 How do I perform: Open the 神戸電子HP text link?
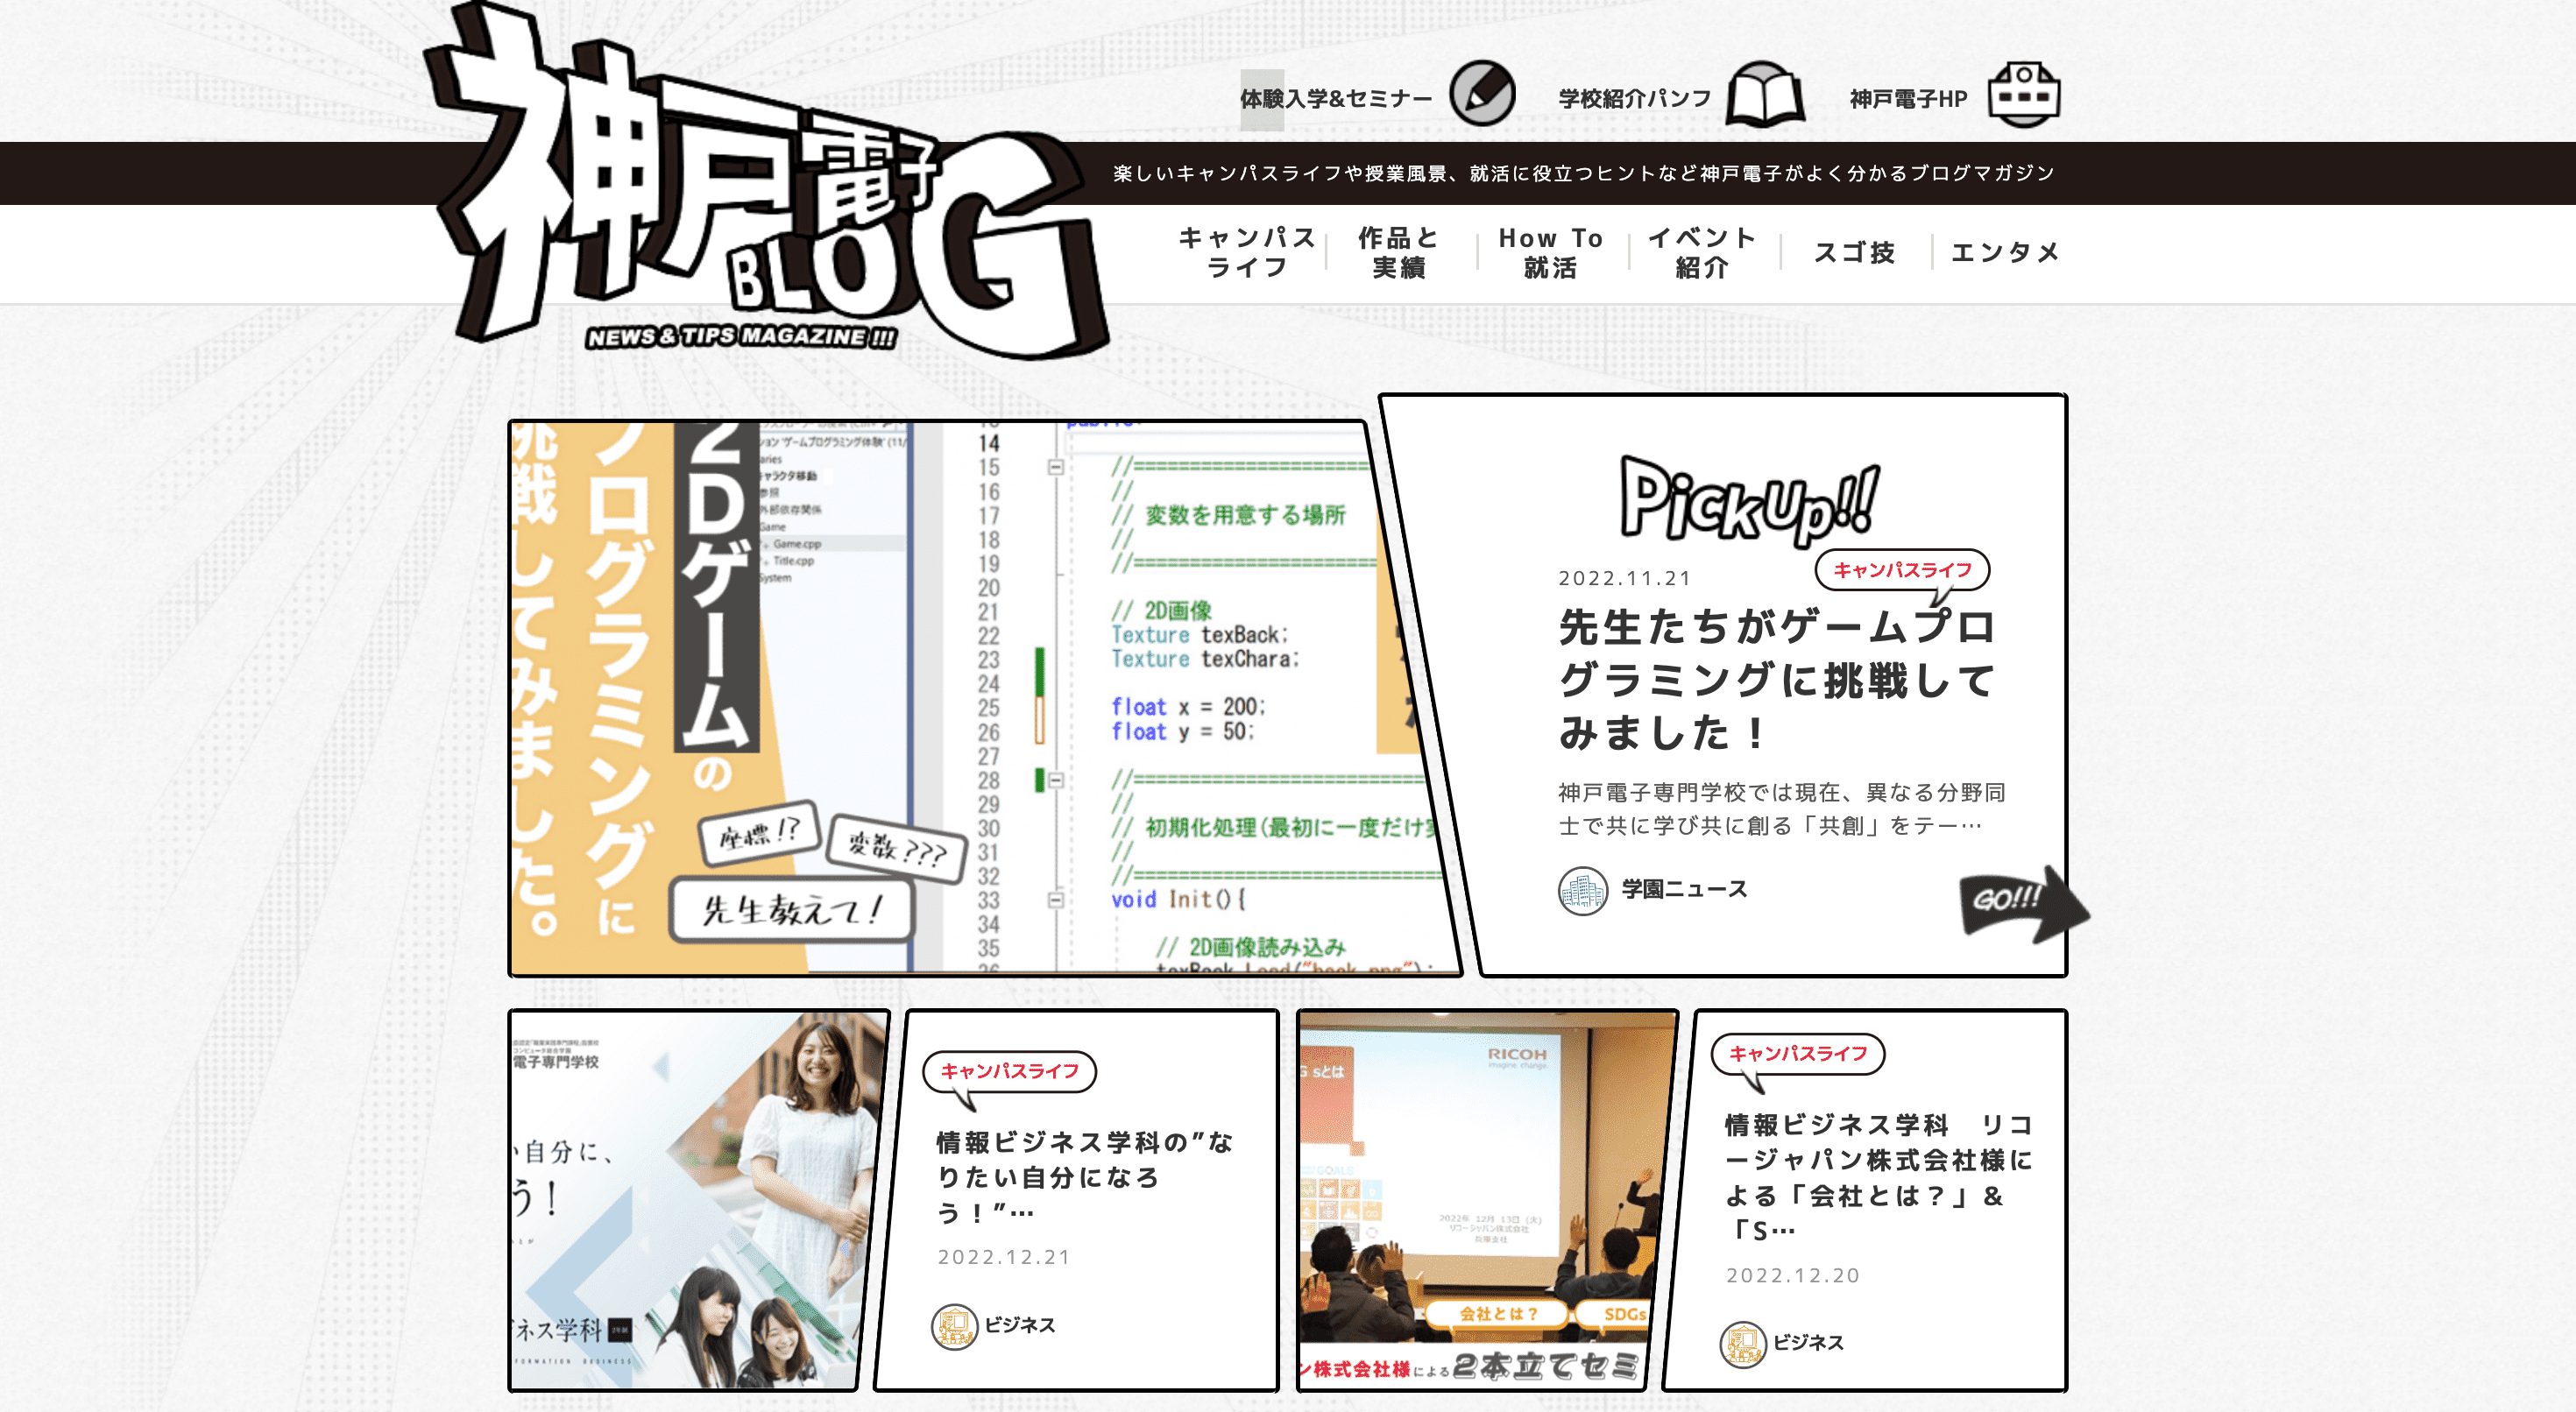coord(1908,99)
